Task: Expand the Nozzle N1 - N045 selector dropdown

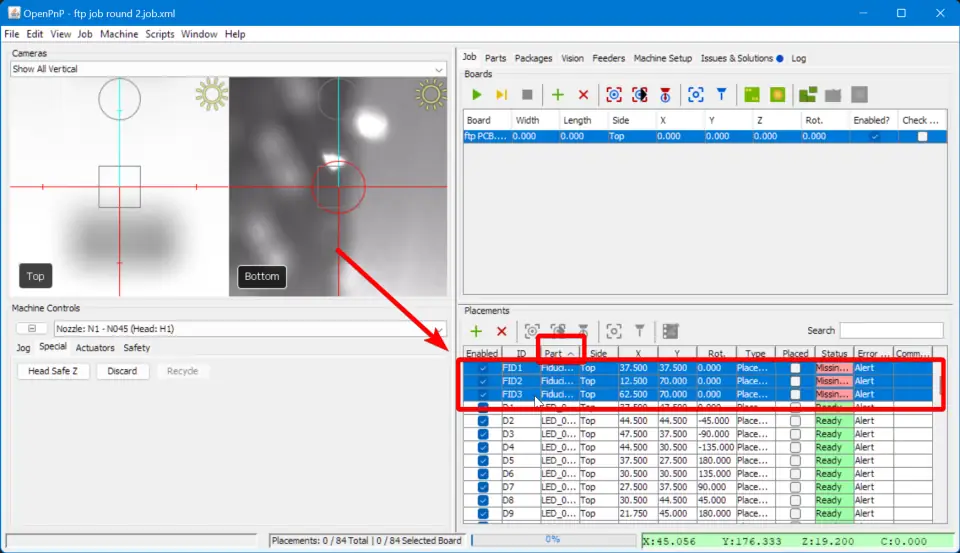Action: (x=437, y=328)
